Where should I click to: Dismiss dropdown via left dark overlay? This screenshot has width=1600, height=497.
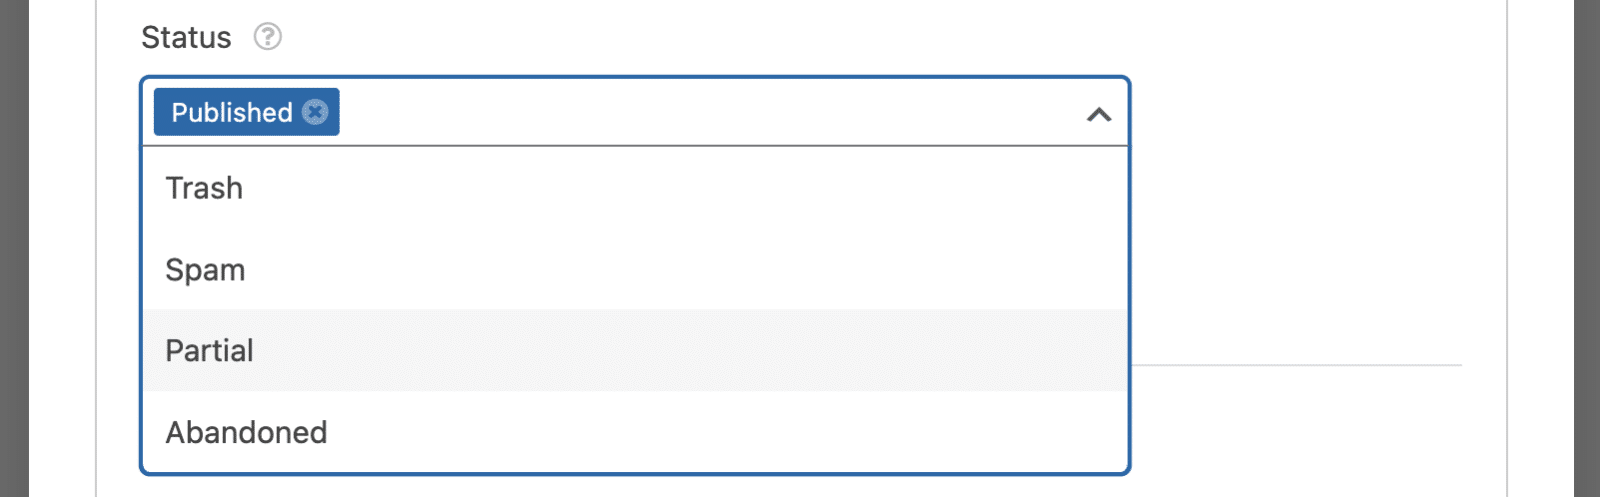[14, 248]
